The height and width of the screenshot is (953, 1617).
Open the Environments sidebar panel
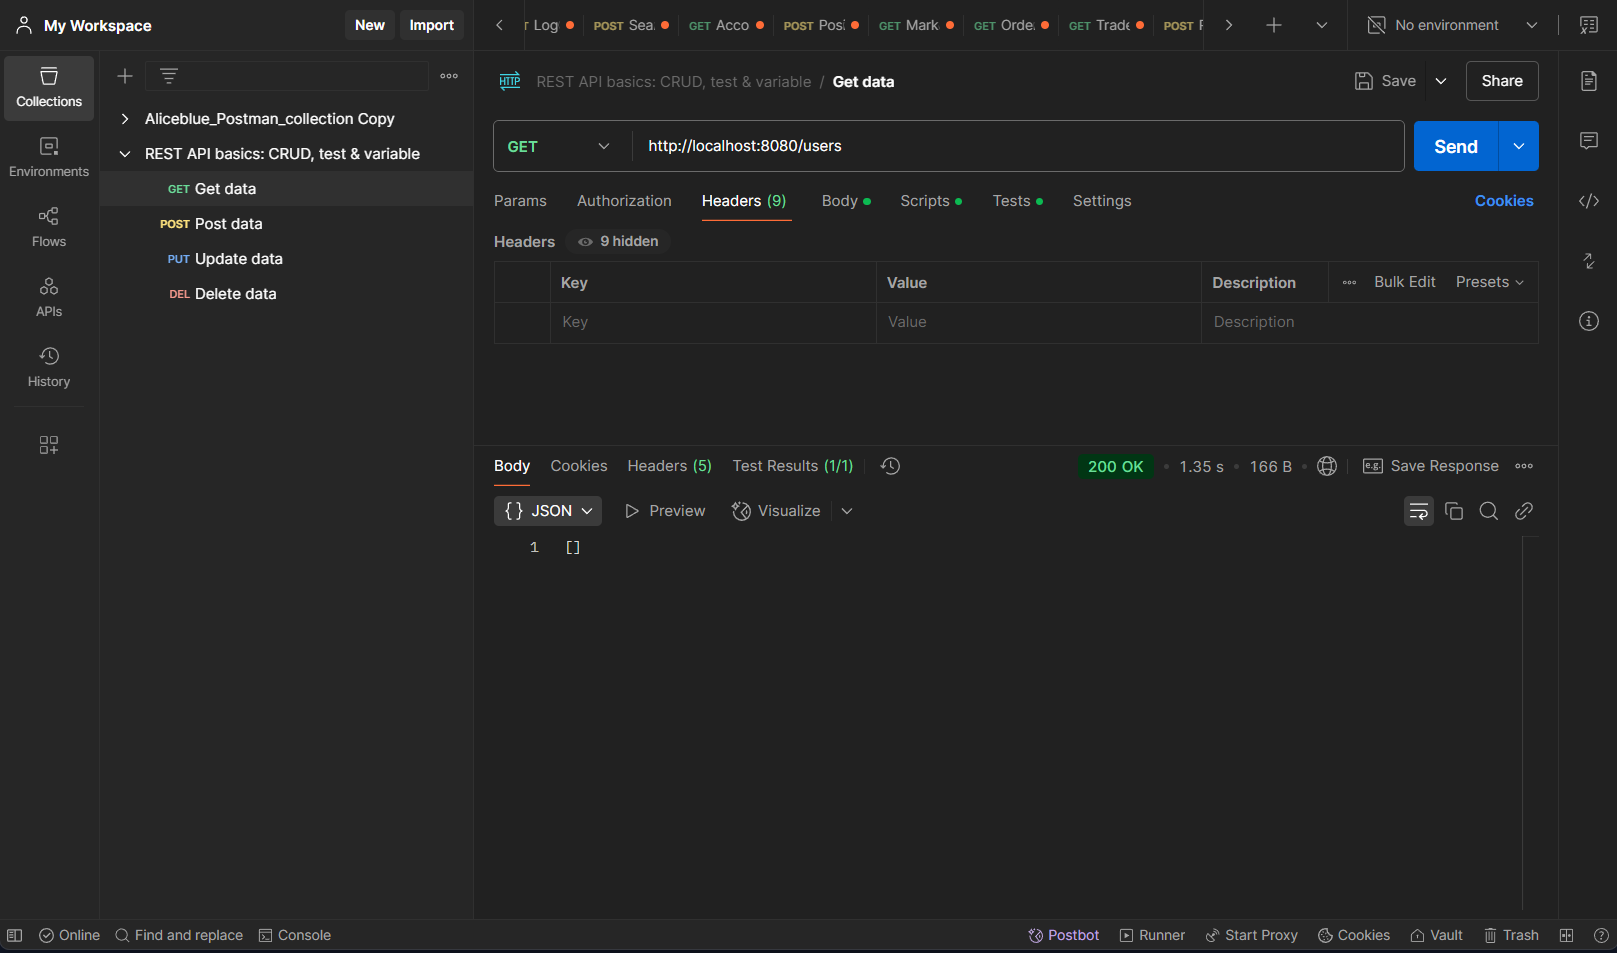tap(49, 158)
